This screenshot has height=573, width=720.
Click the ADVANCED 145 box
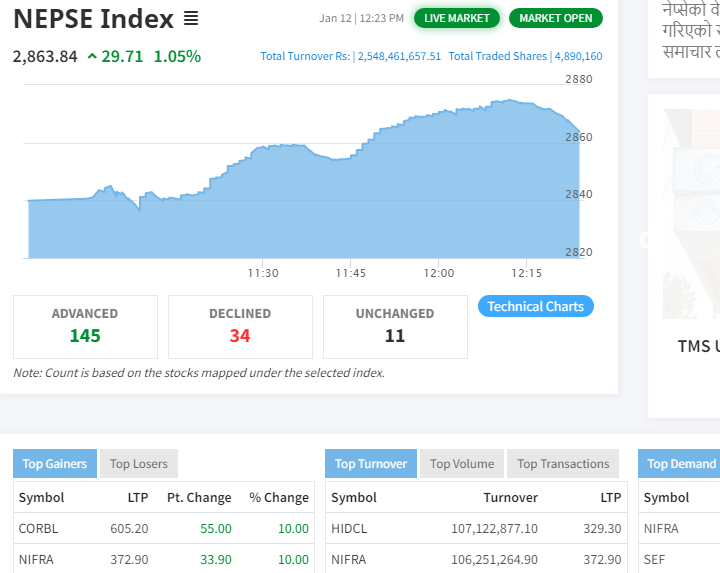[x=85, y=327]
